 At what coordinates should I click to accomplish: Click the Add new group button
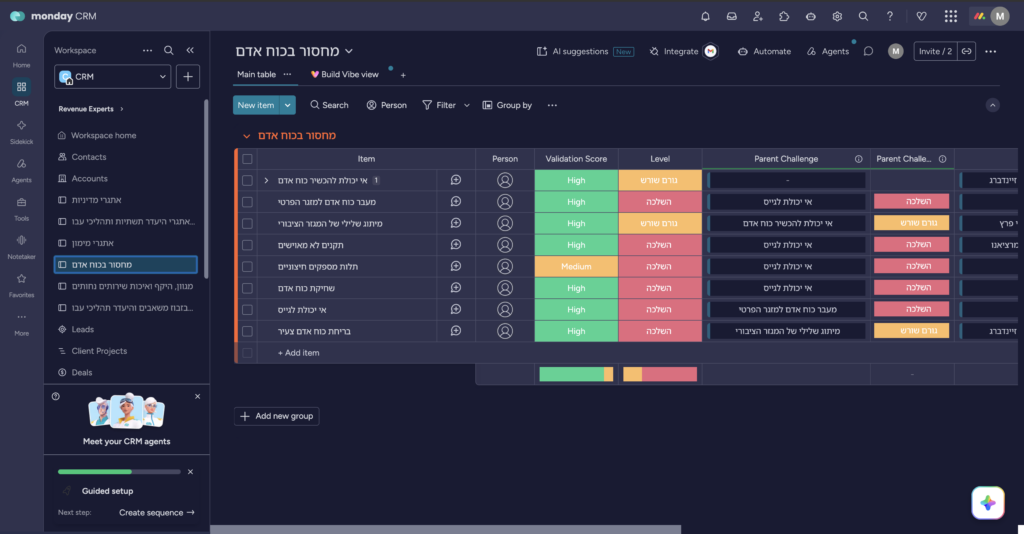[277, 416]
